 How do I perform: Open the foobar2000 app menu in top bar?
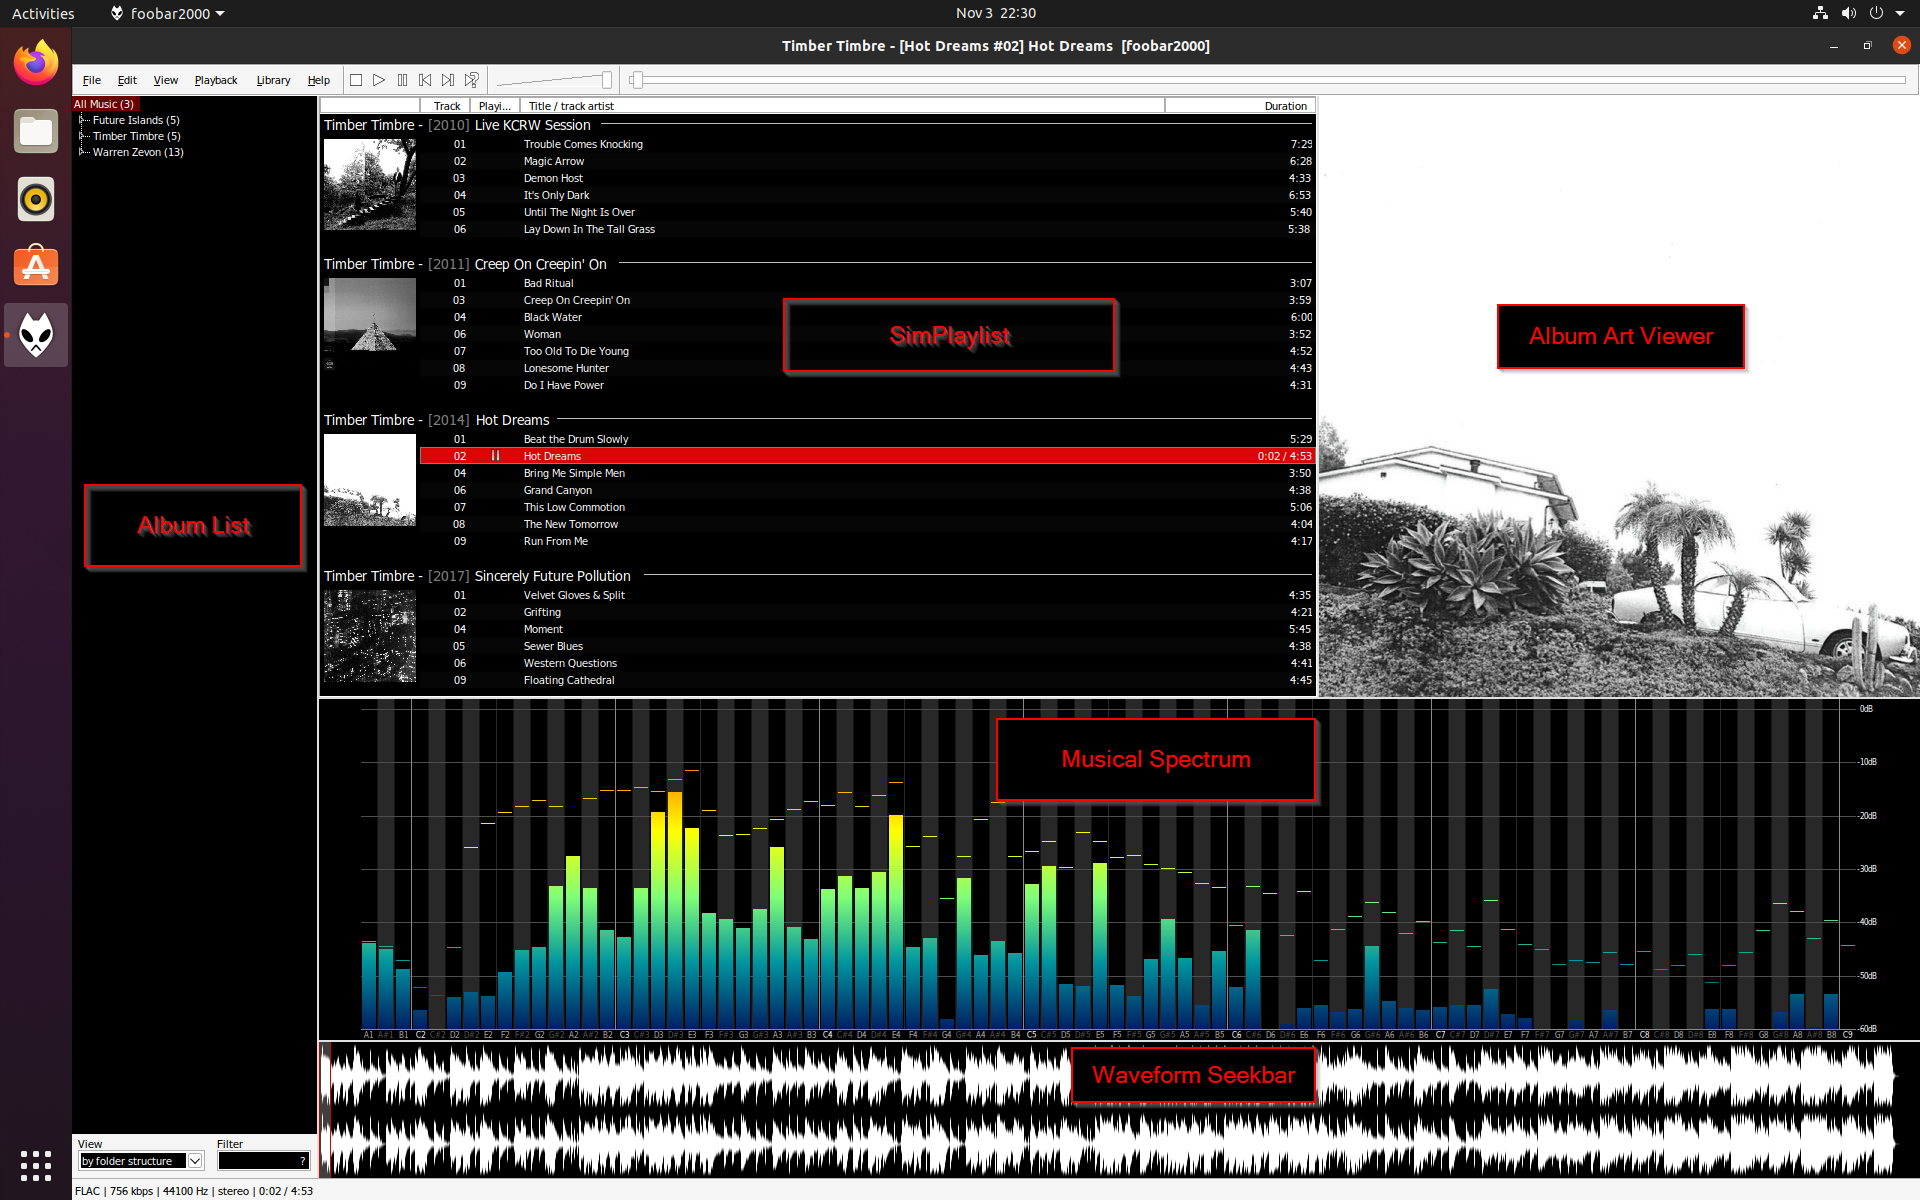click(x=168, y=13)
